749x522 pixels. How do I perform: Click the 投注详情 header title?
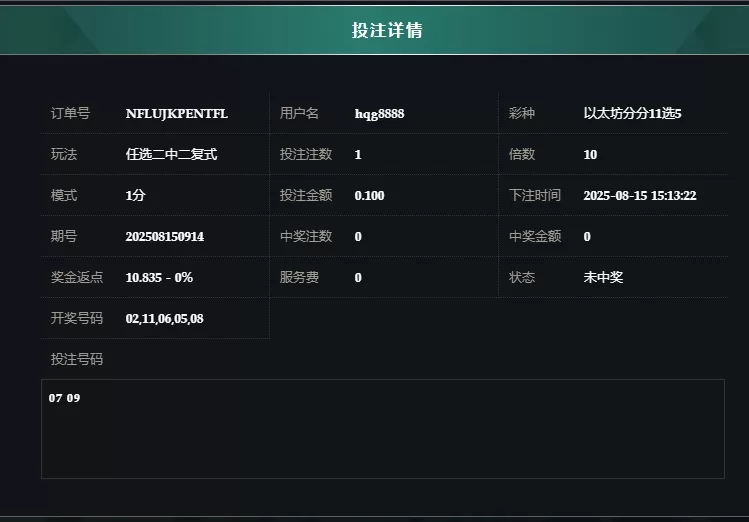[x=387, y=30]
